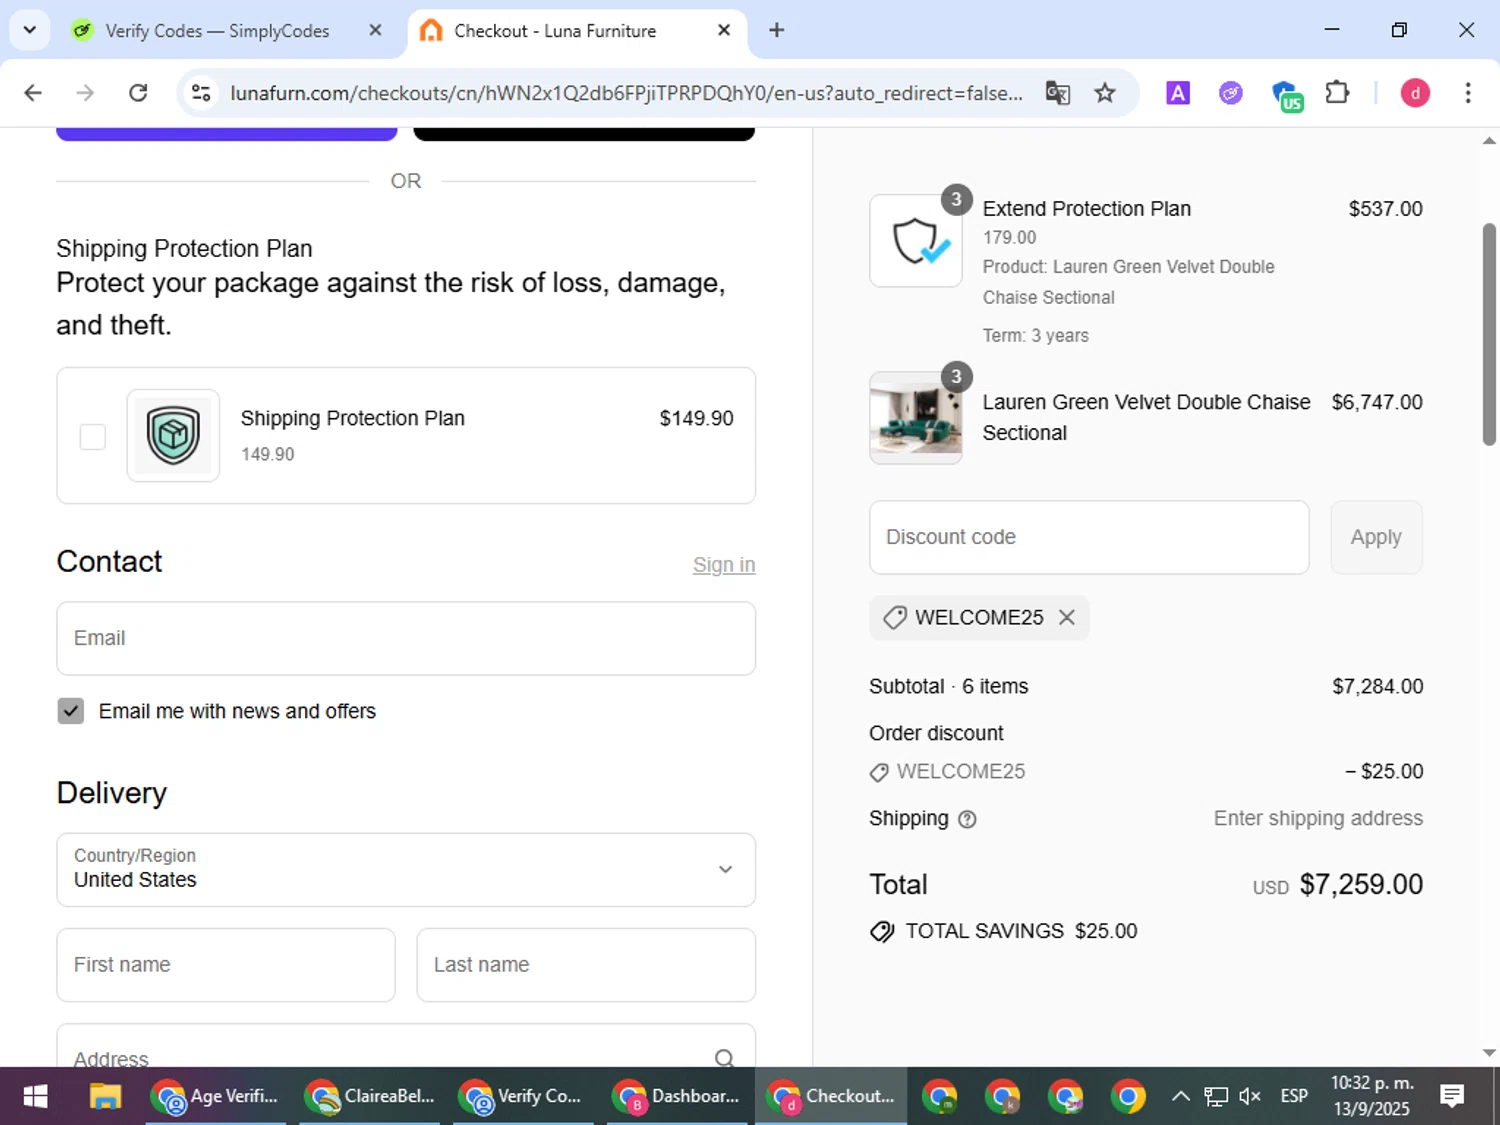Remove the WELCOME25 discount code
Viewport: 1500px width, 1125px height.
(1067, 617)
